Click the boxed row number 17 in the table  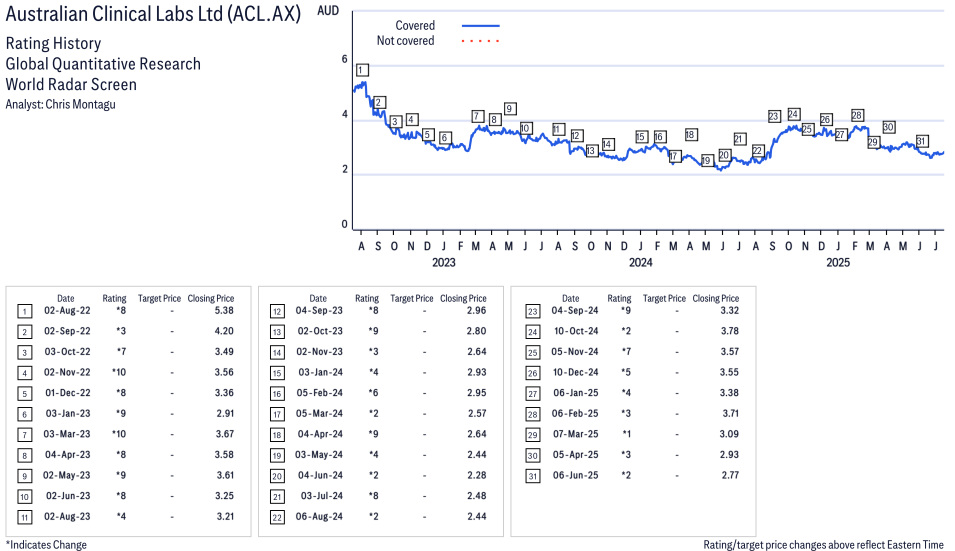click(277, 415)
